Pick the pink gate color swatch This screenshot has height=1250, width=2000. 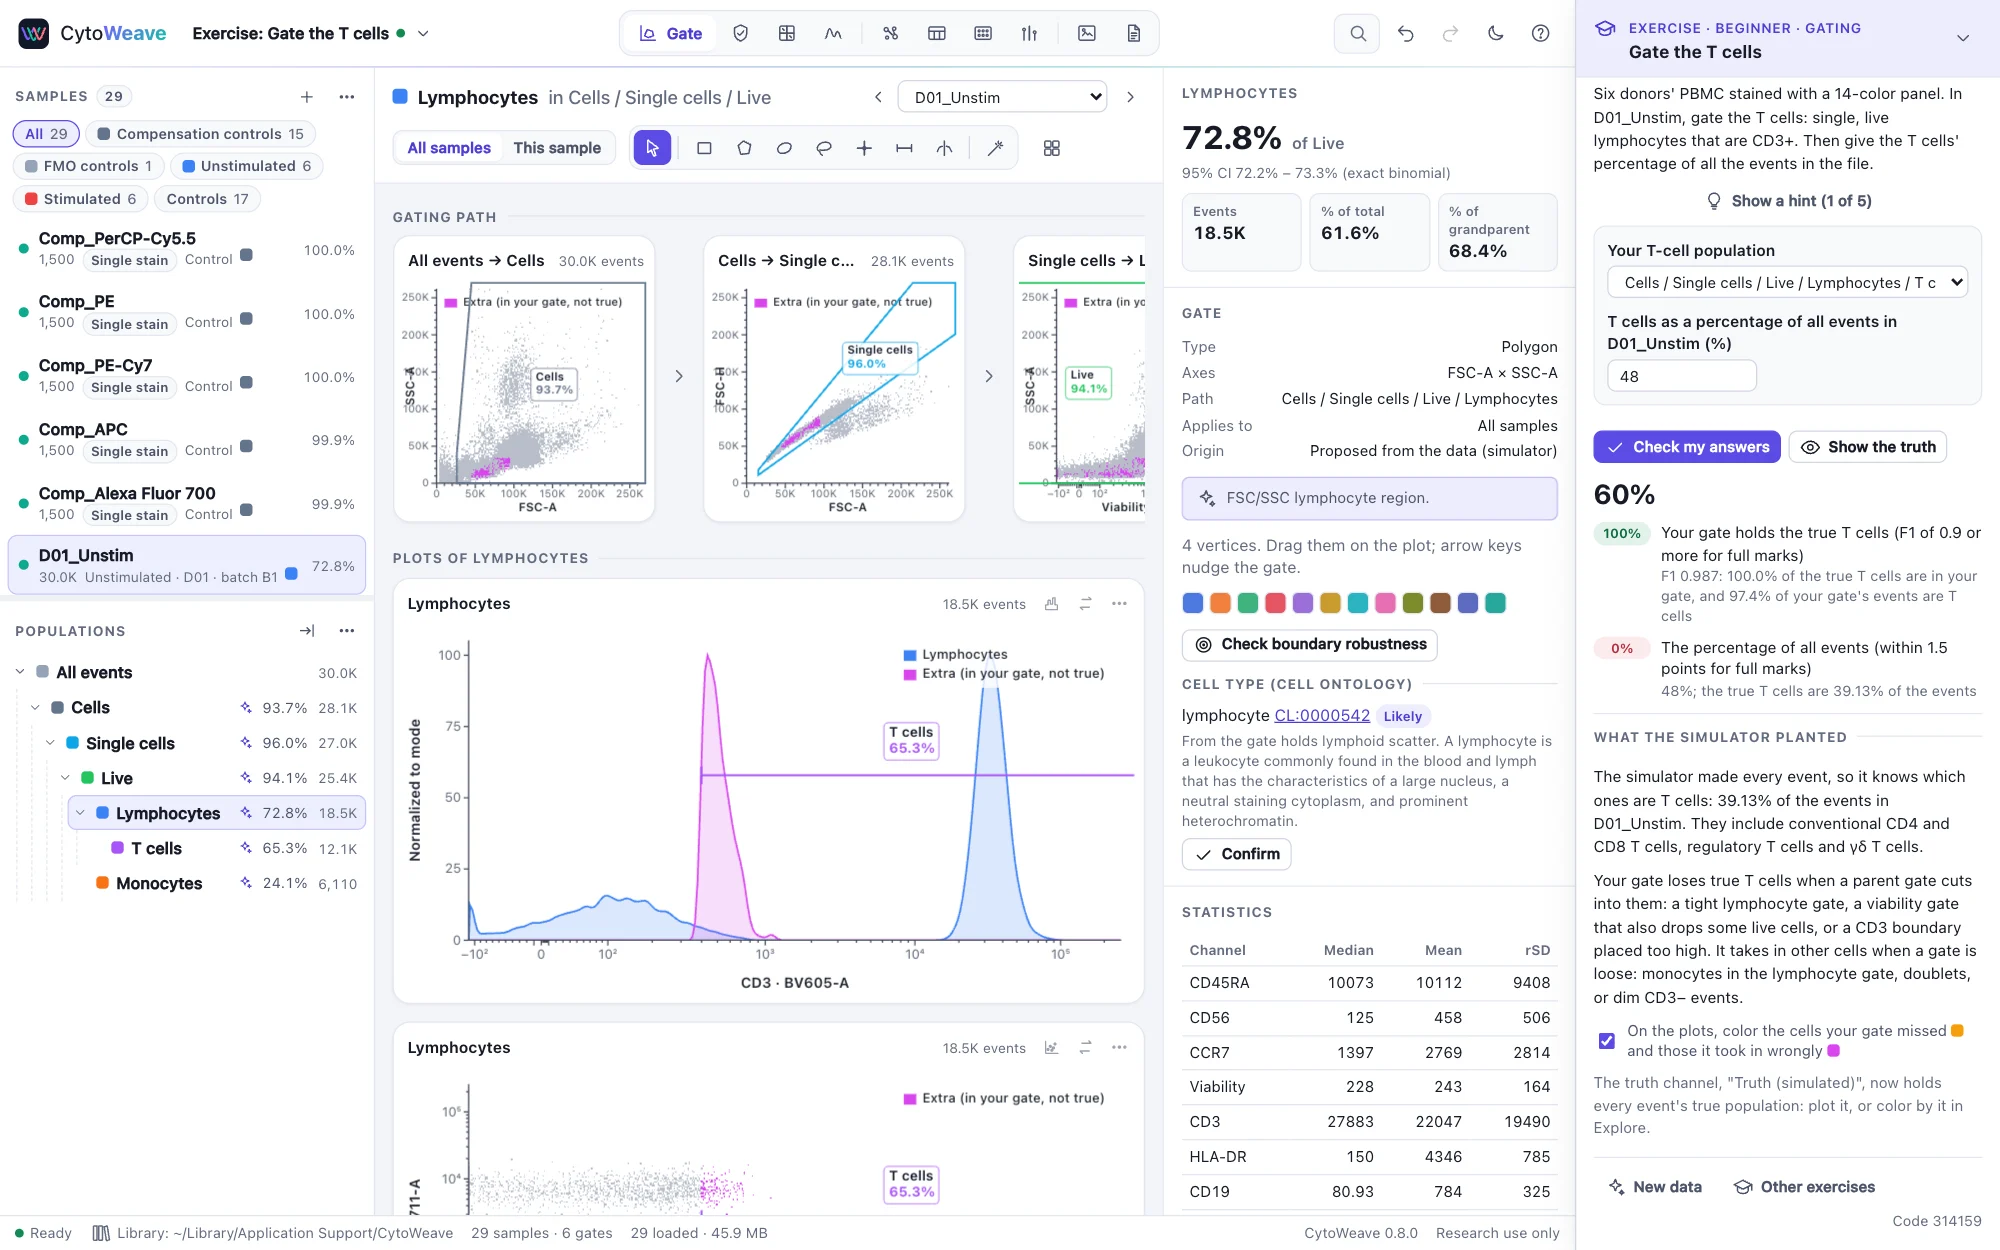[1385, 603]
